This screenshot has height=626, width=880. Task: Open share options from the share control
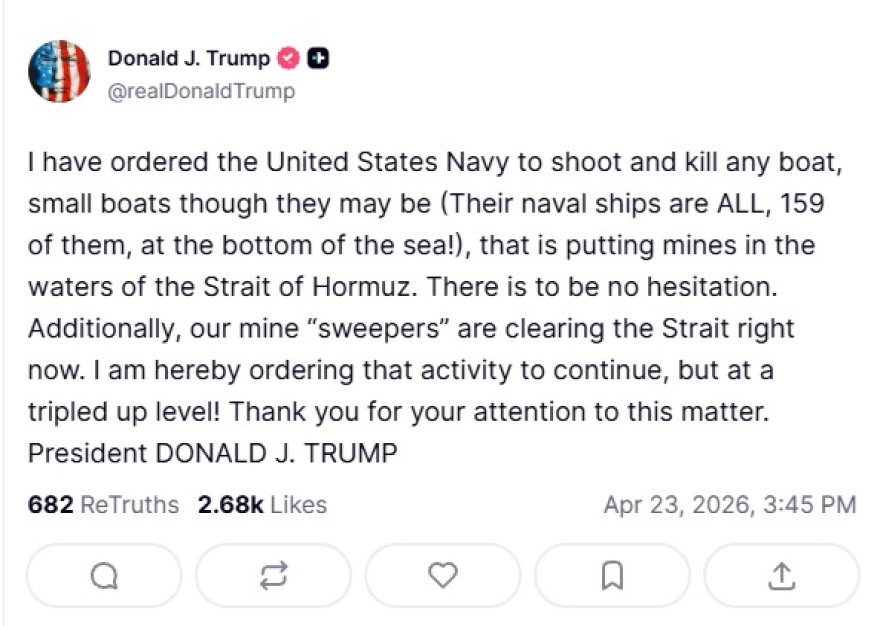781,575
